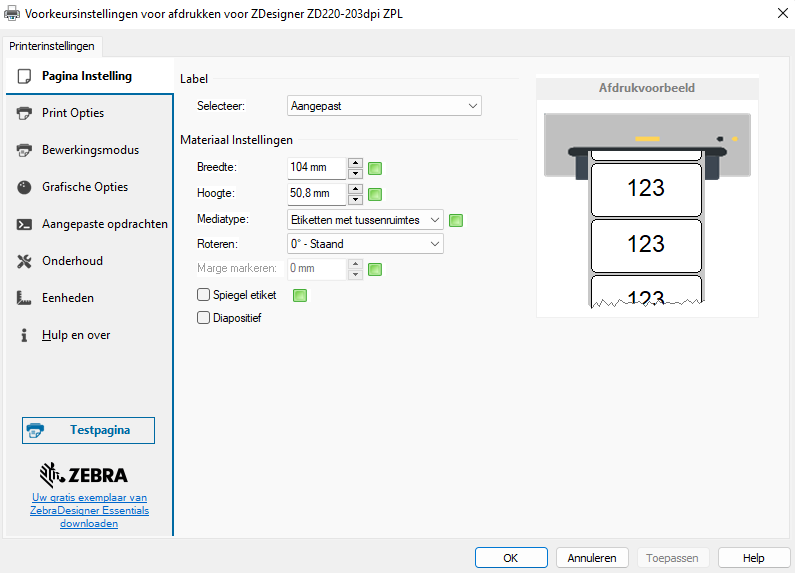Click the Aangepaste opdrachten terminal icon
This screenshot has height=573, width=795.
(24, 224)
